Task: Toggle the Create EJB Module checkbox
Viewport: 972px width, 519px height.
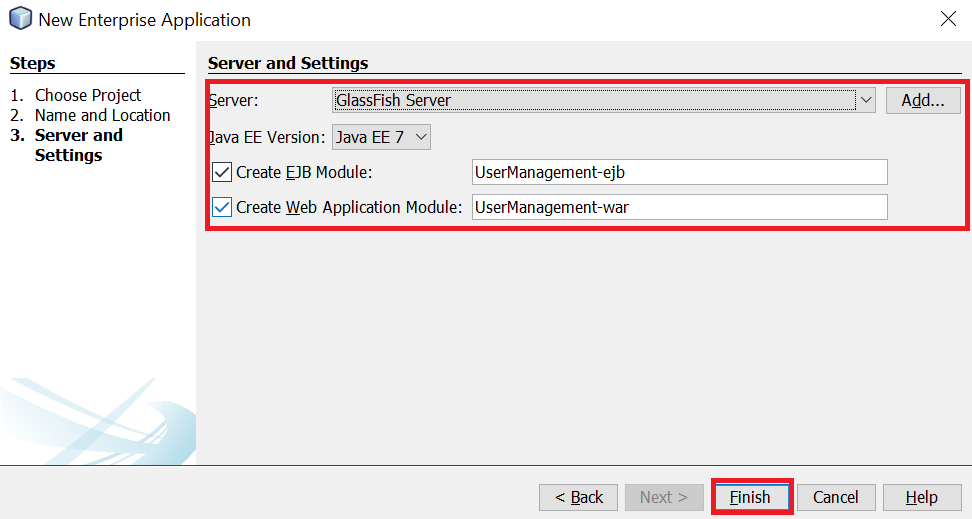Action: (222, 172)
